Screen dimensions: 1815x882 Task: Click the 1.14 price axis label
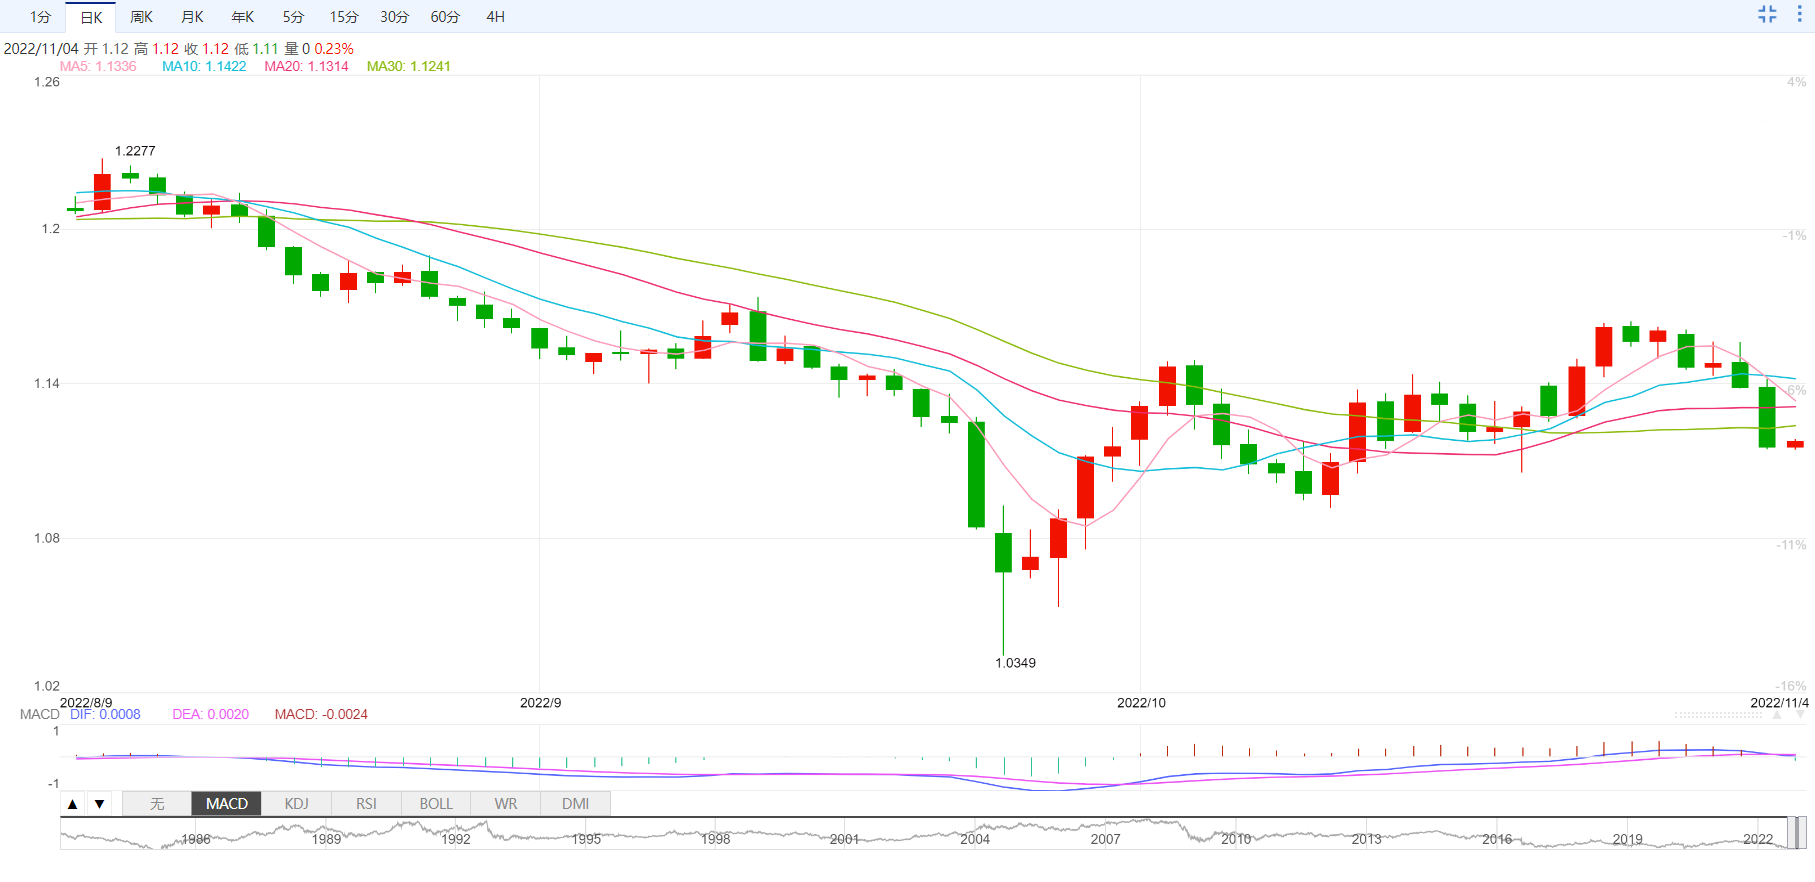[47, 383]
